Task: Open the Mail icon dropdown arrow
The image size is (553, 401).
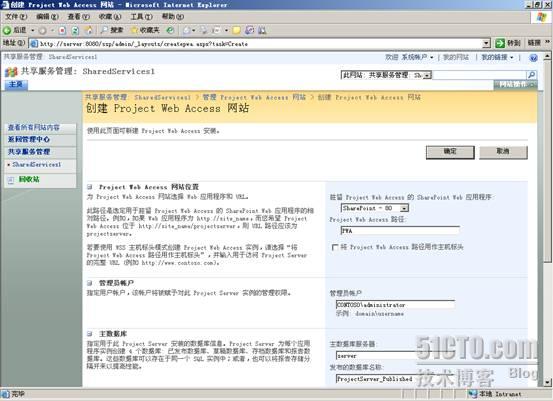Action: [193, 30]
